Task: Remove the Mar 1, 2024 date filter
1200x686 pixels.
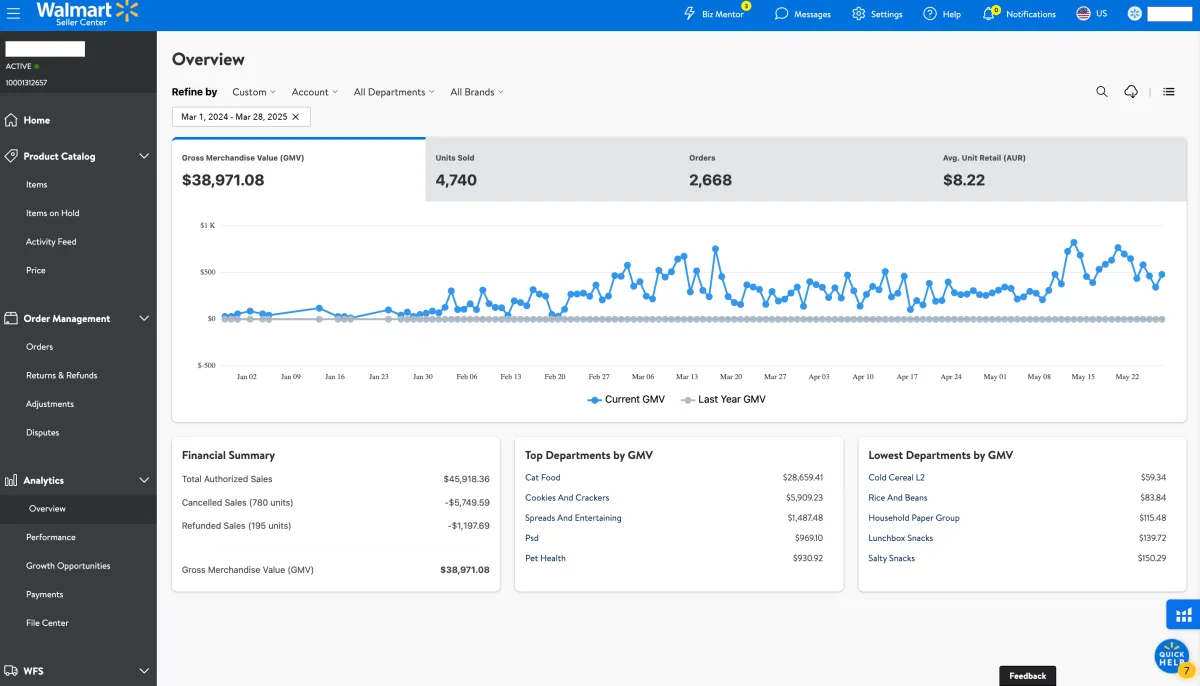Action: [295, 117]
